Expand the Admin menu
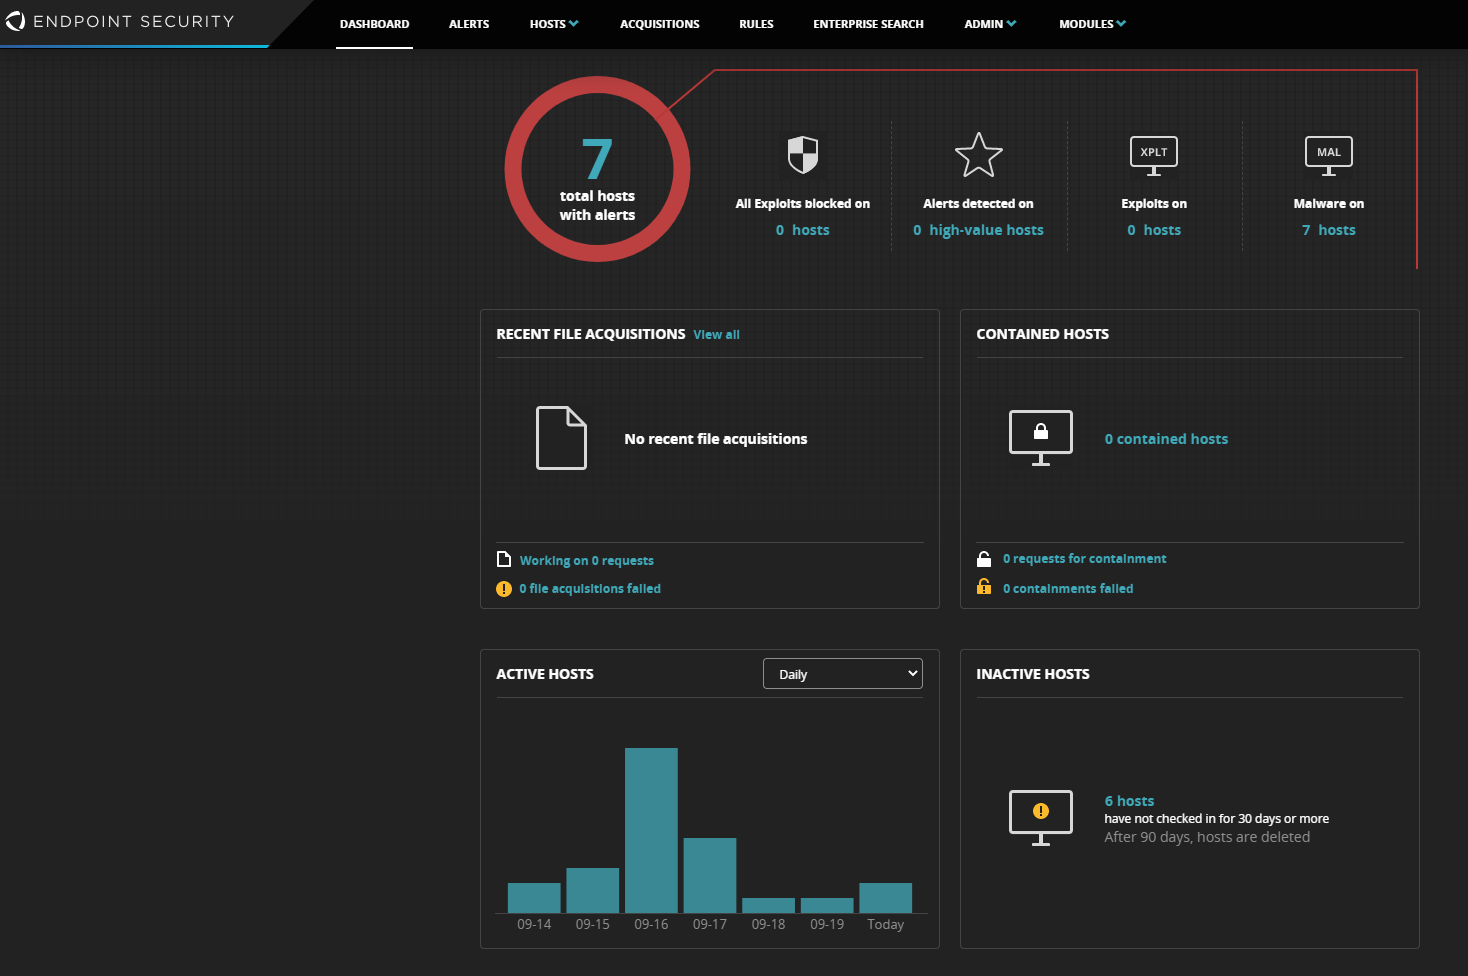 tap(989, 24)
